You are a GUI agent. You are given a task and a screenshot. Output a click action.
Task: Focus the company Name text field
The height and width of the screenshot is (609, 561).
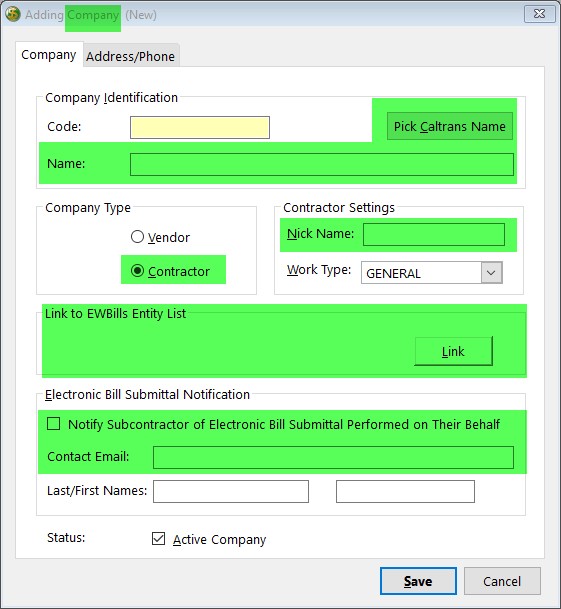[x=322, y=164]
